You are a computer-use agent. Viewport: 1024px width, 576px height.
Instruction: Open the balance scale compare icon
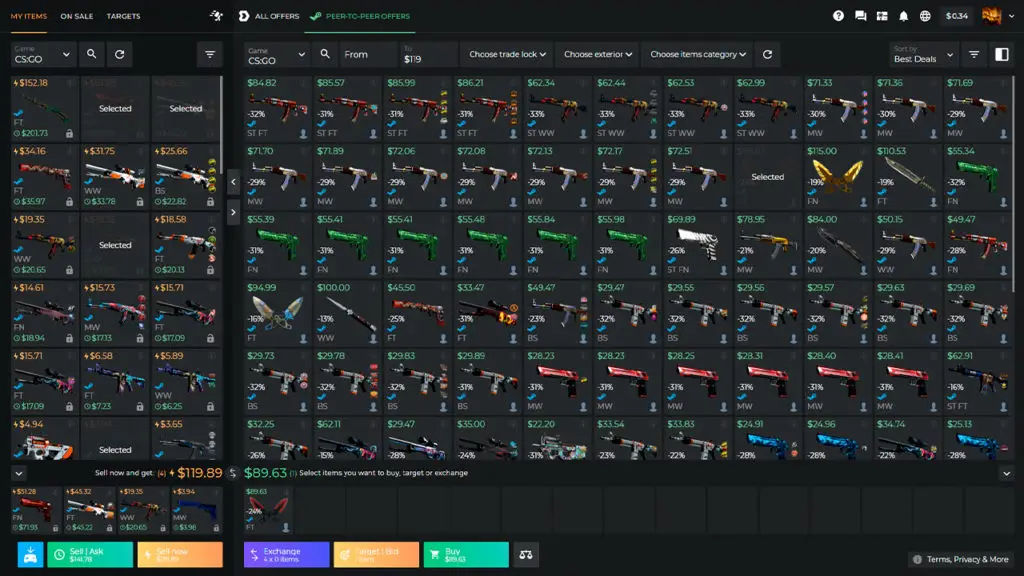click(526, 554)
